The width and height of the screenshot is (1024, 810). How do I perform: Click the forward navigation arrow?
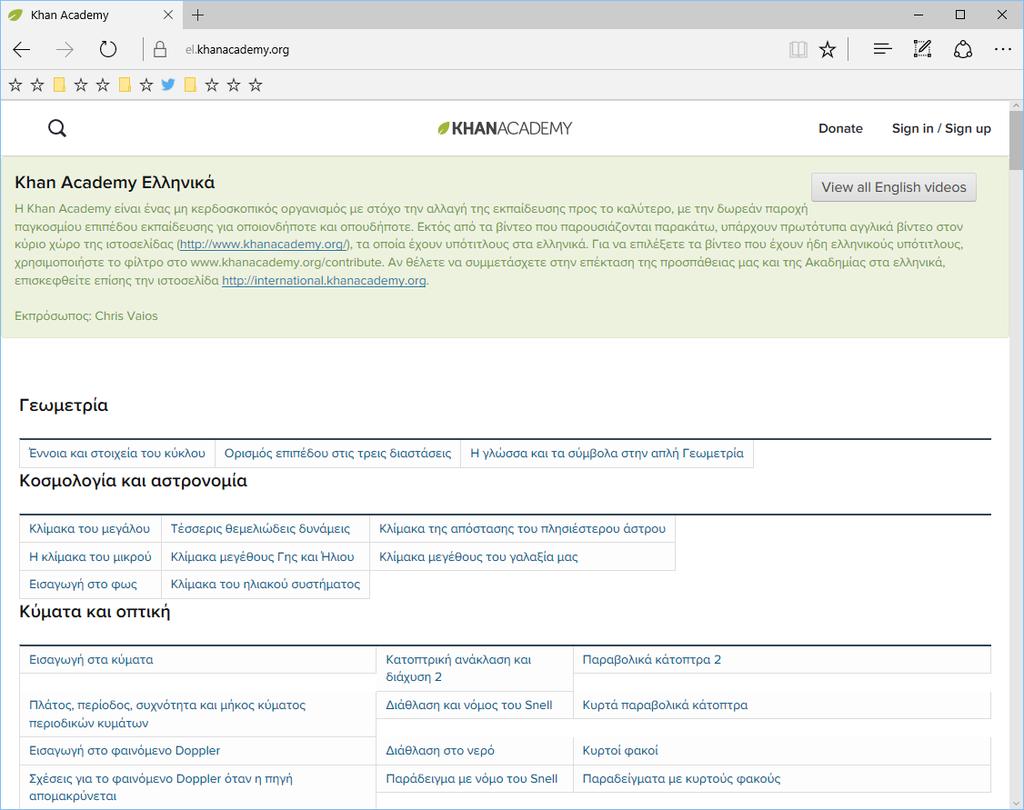pos(65,50)
